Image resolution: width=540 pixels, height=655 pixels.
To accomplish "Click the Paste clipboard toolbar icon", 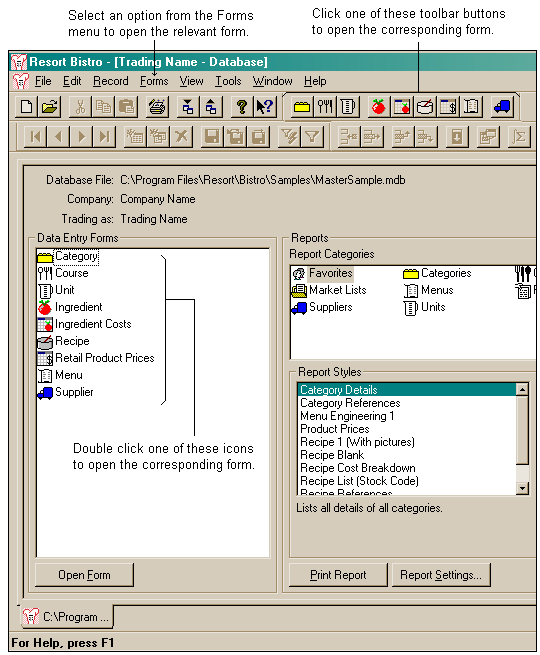I will coord(126,107).
